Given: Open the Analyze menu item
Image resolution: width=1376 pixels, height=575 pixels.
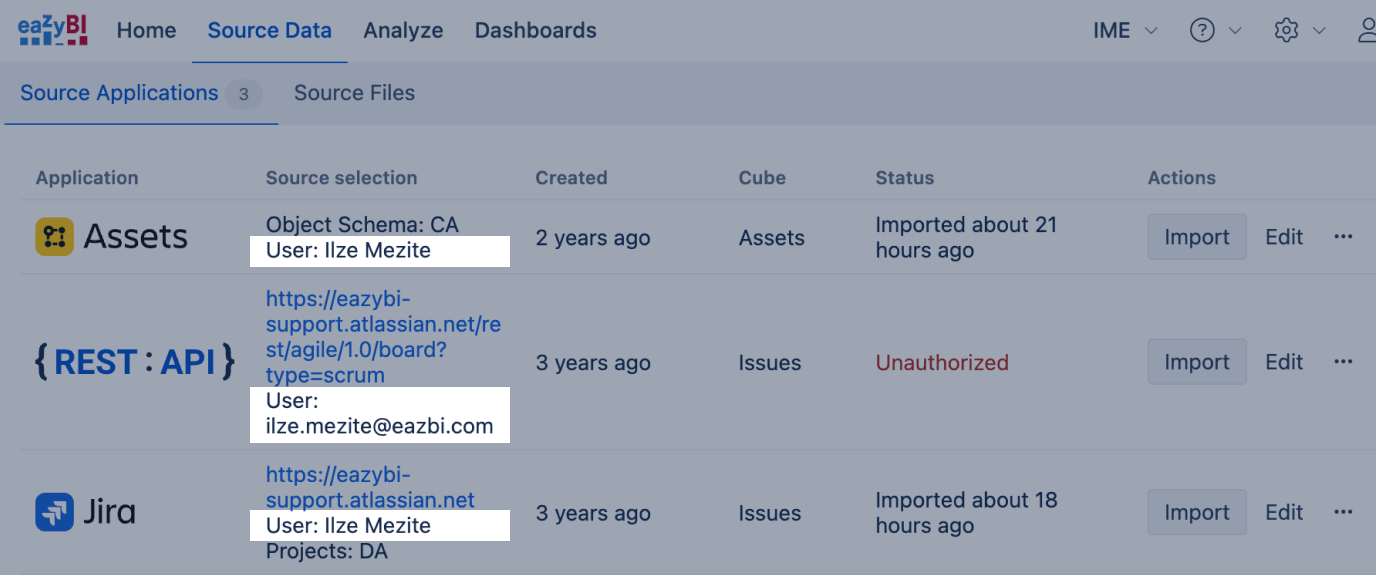Looking at the screenshot, I should (x=403, y=31).
